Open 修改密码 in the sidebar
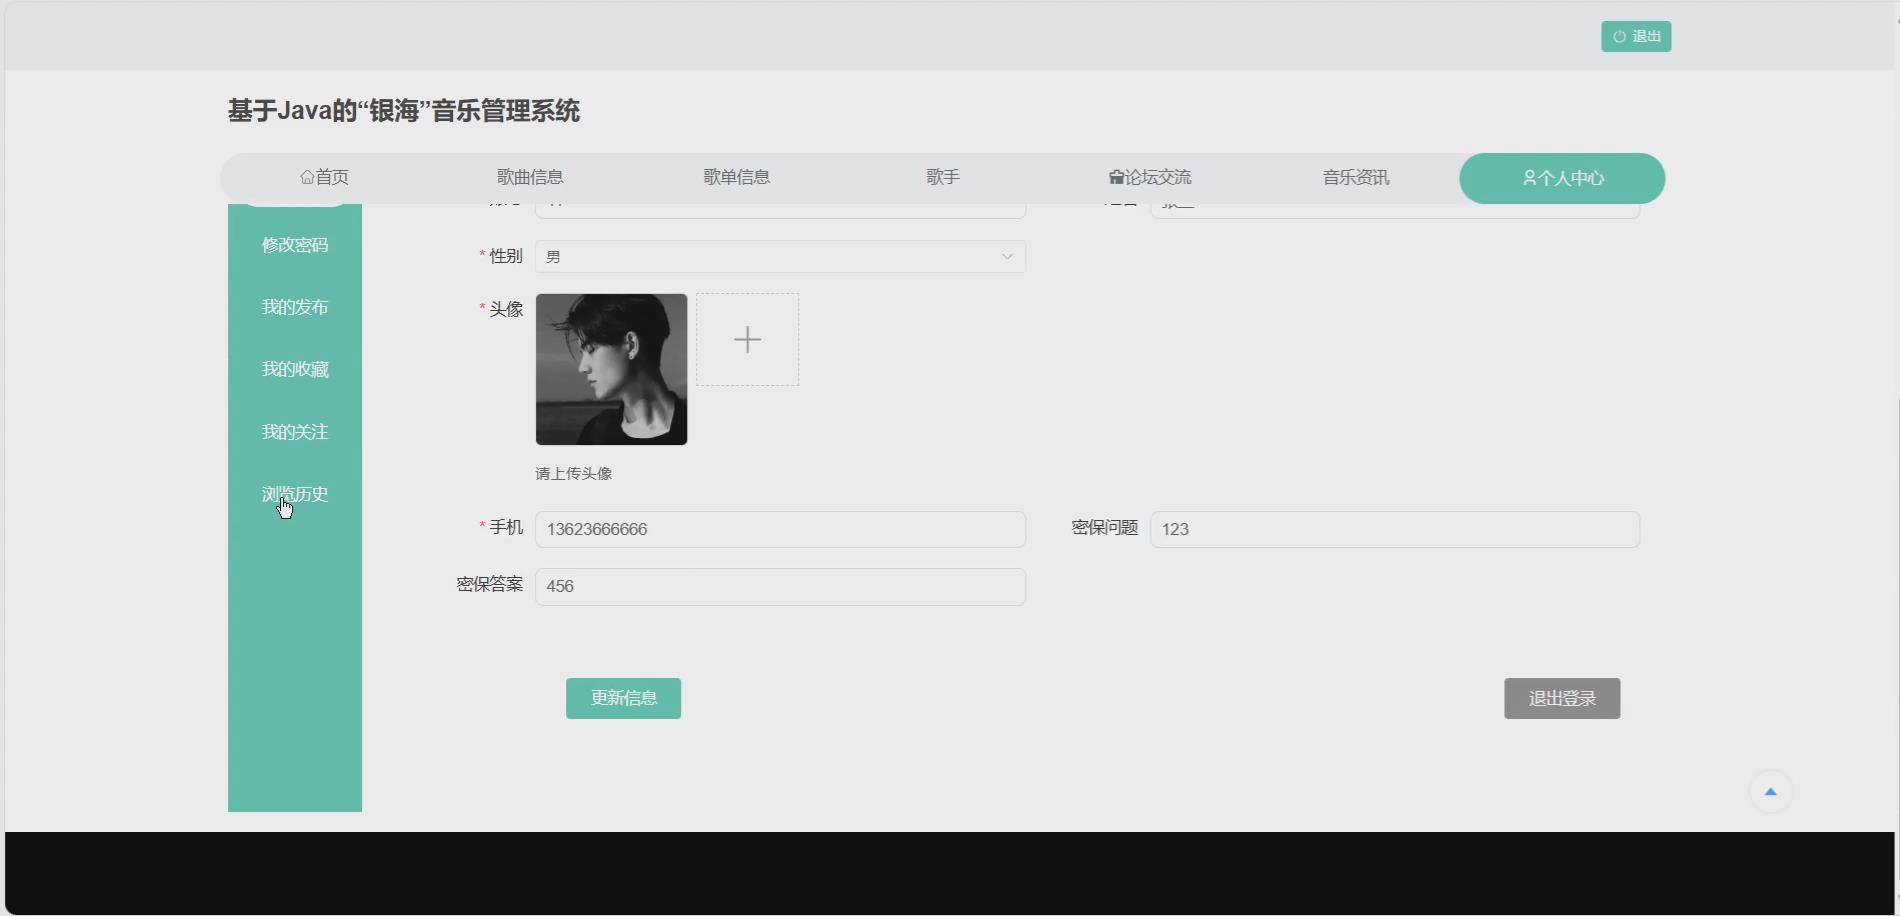This screenshot has width=1900, height=916. click(x=295, y=244)
